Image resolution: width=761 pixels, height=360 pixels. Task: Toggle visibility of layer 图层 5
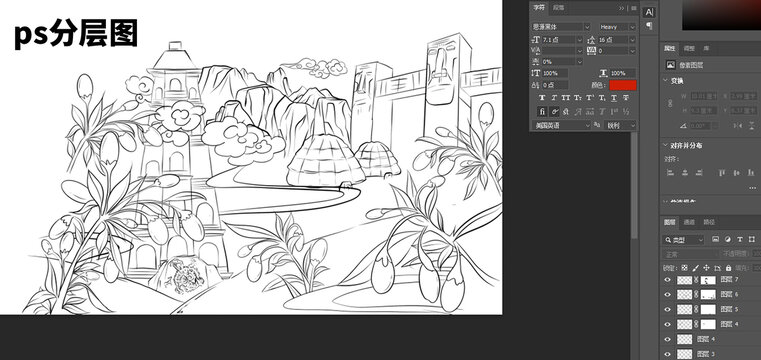(x=667, y=309)
